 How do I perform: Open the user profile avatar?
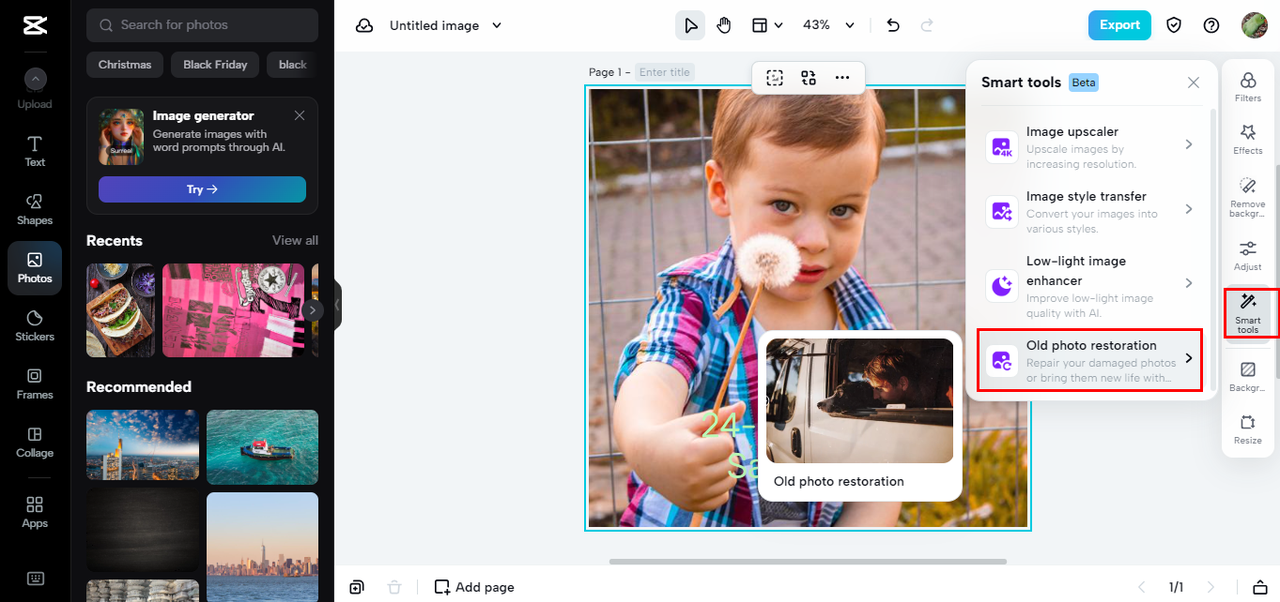pos(1254,25)
